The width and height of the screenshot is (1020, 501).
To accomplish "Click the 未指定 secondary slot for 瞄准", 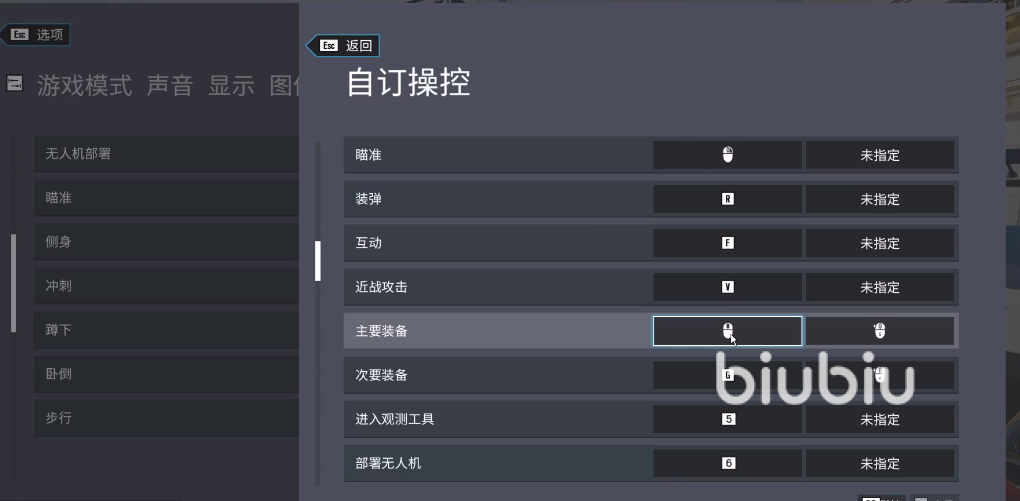I will click(880, 155).
